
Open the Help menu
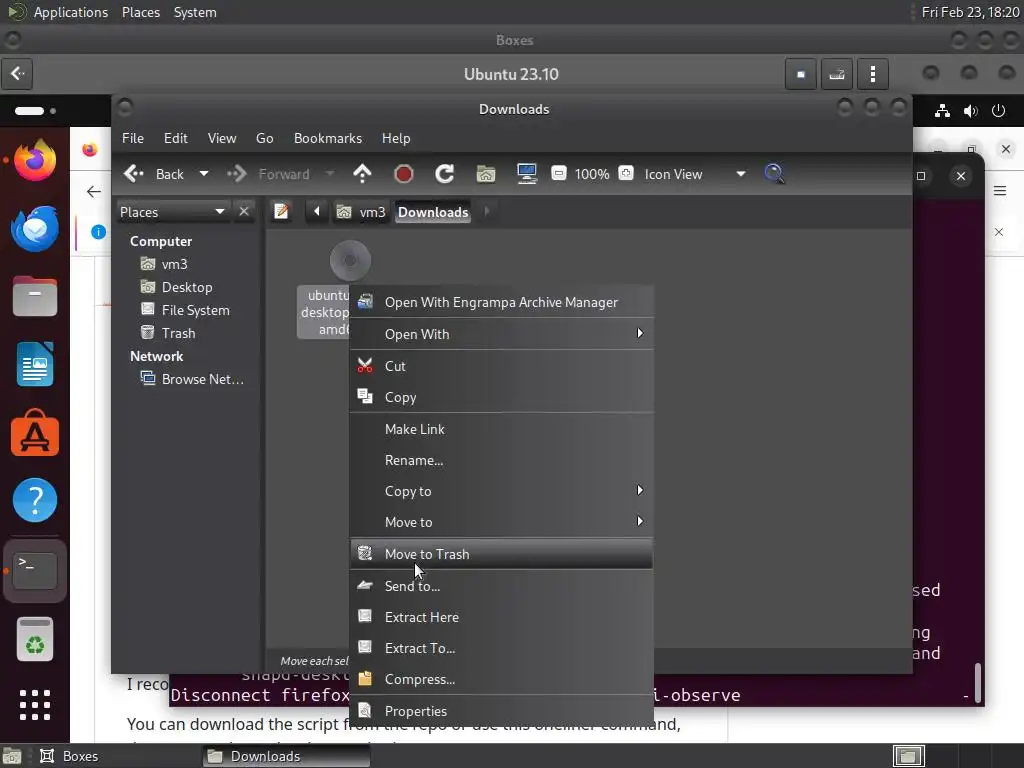(x=396, y=138)
